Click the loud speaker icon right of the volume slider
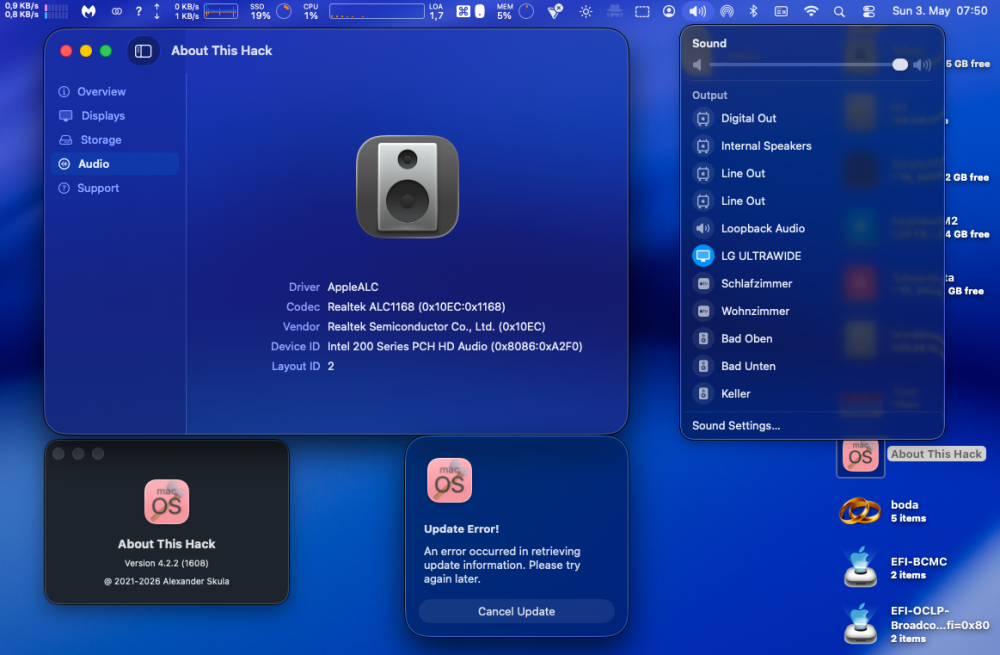This screenshot has height=655, width=1000. pos(922,64)
